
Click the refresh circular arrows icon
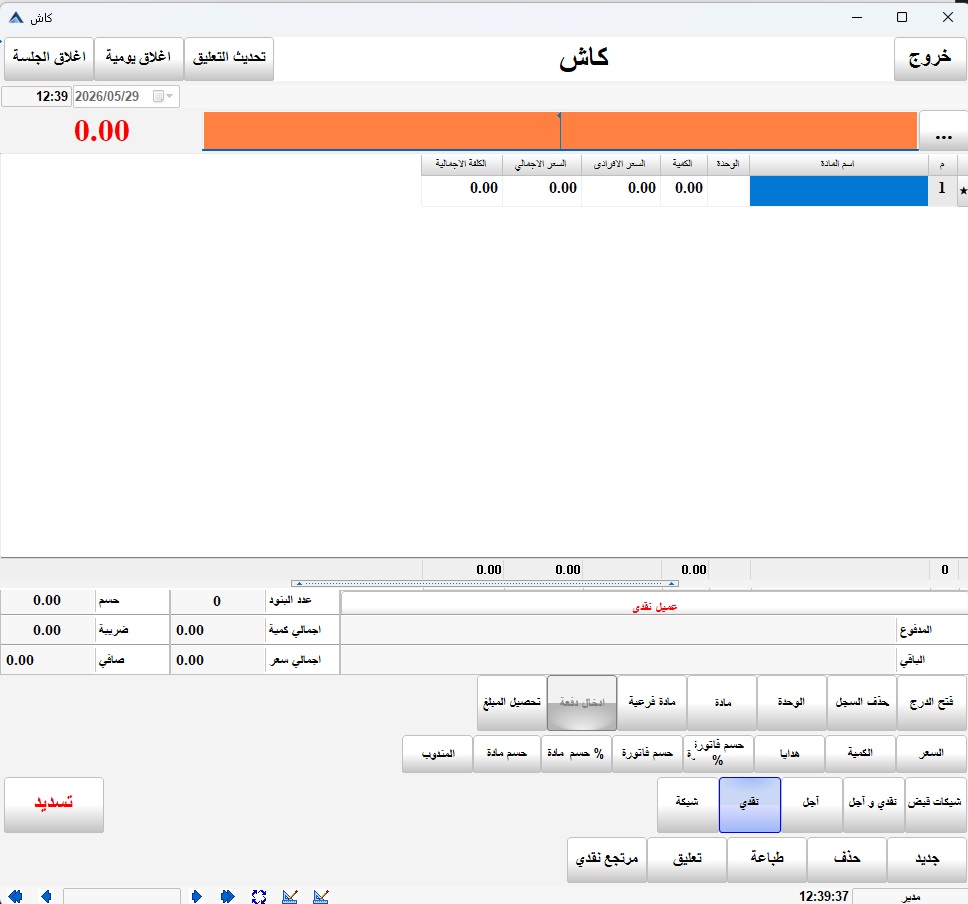click(x=259, y=896)
